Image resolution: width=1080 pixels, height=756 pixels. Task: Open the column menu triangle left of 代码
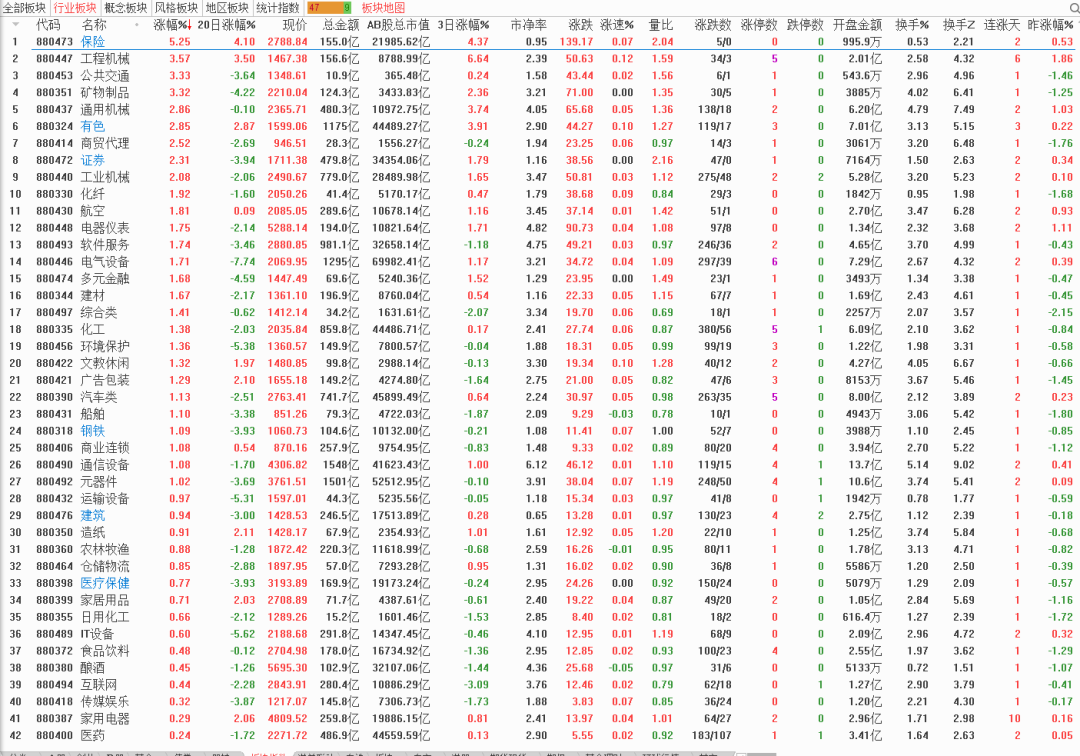tap(15, 25)
